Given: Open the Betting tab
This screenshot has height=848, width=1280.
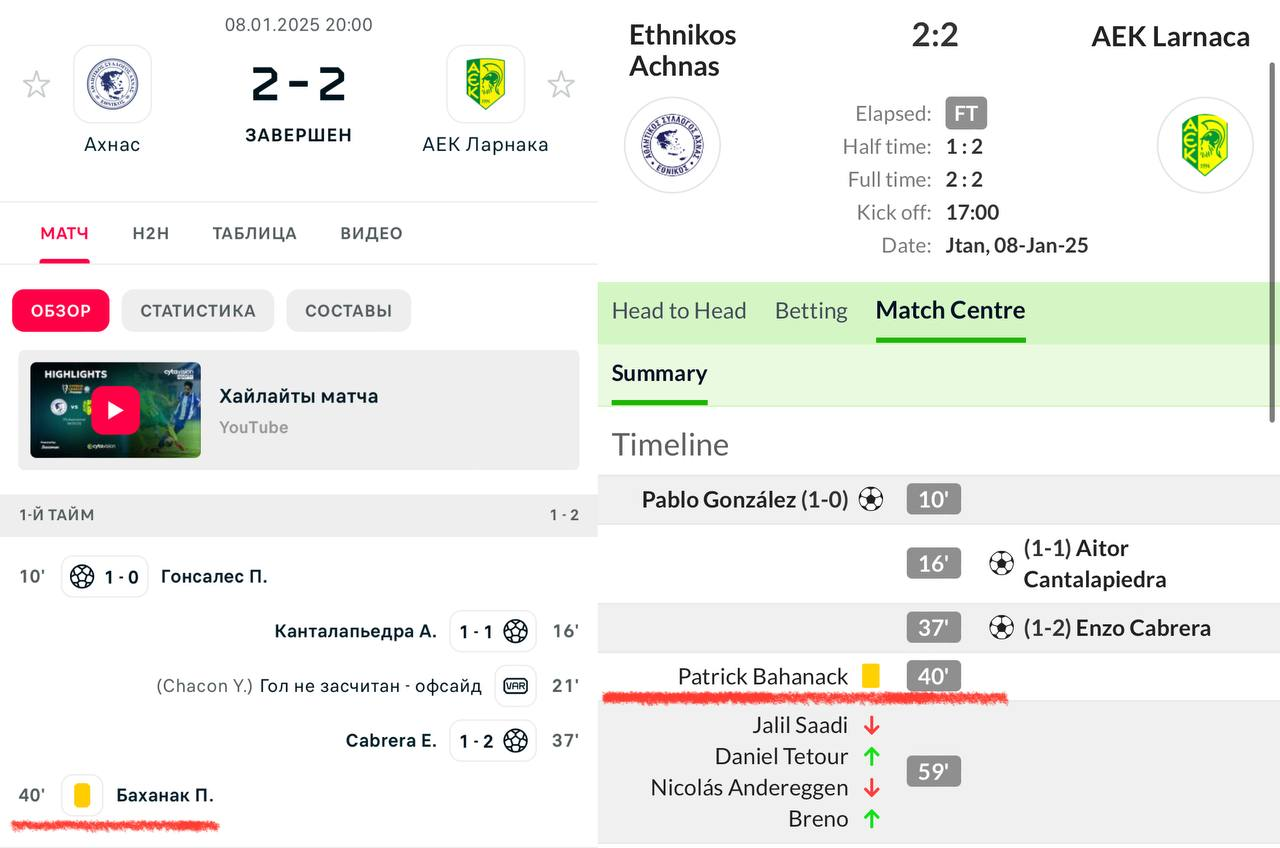Looking at the screenshot, I should 811,311.
